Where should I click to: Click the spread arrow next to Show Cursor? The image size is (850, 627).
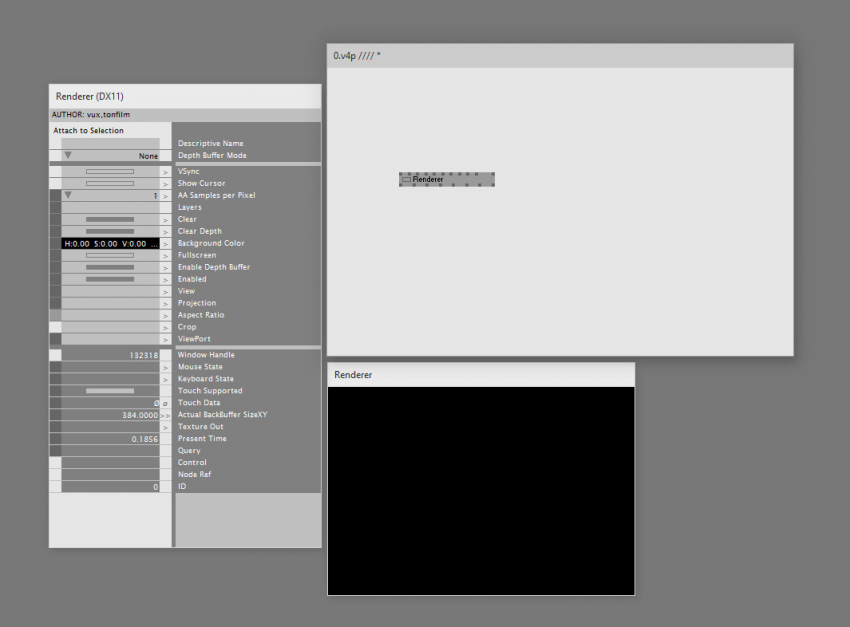coord(166,184)
